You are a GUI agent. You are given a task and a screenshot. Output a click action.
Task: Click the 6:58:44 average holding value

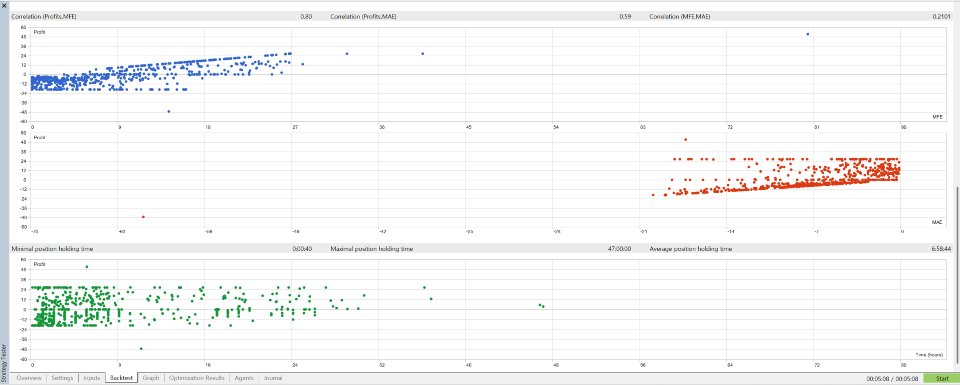pyautogui.click(x=941, y=249)
